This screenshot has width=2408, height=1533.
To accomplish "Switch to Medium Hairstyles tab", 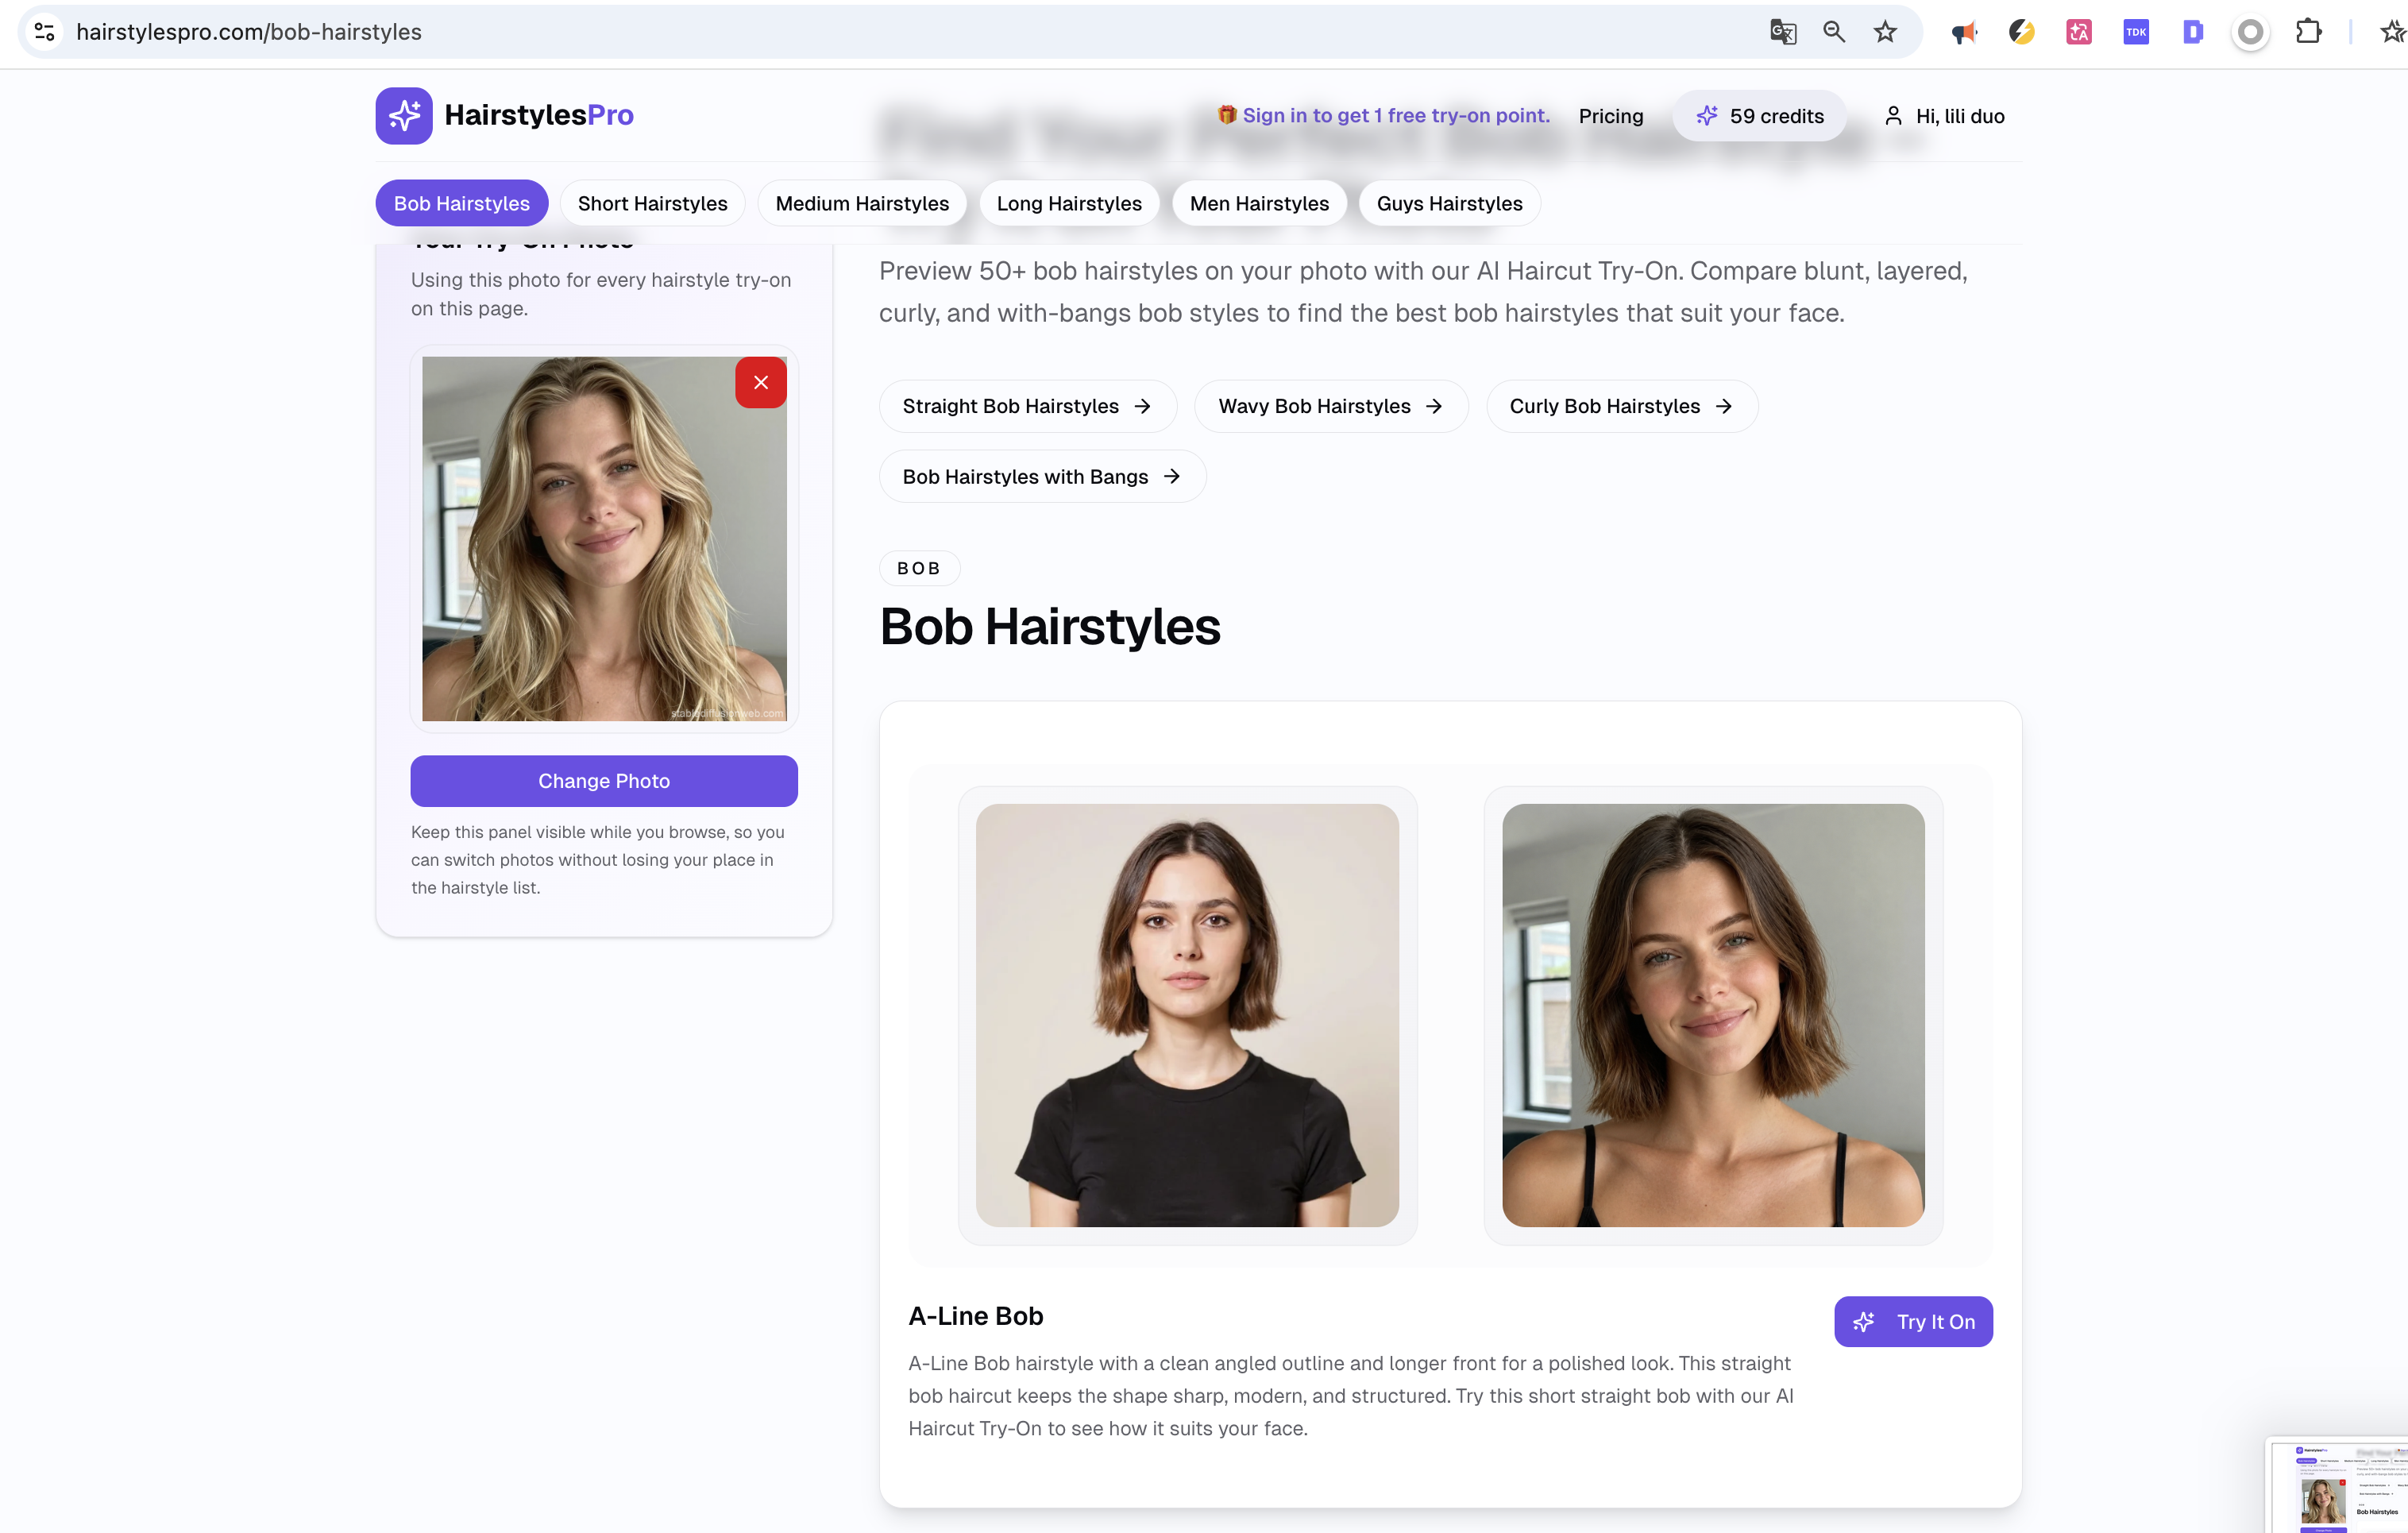I will (x=862, y=203).
